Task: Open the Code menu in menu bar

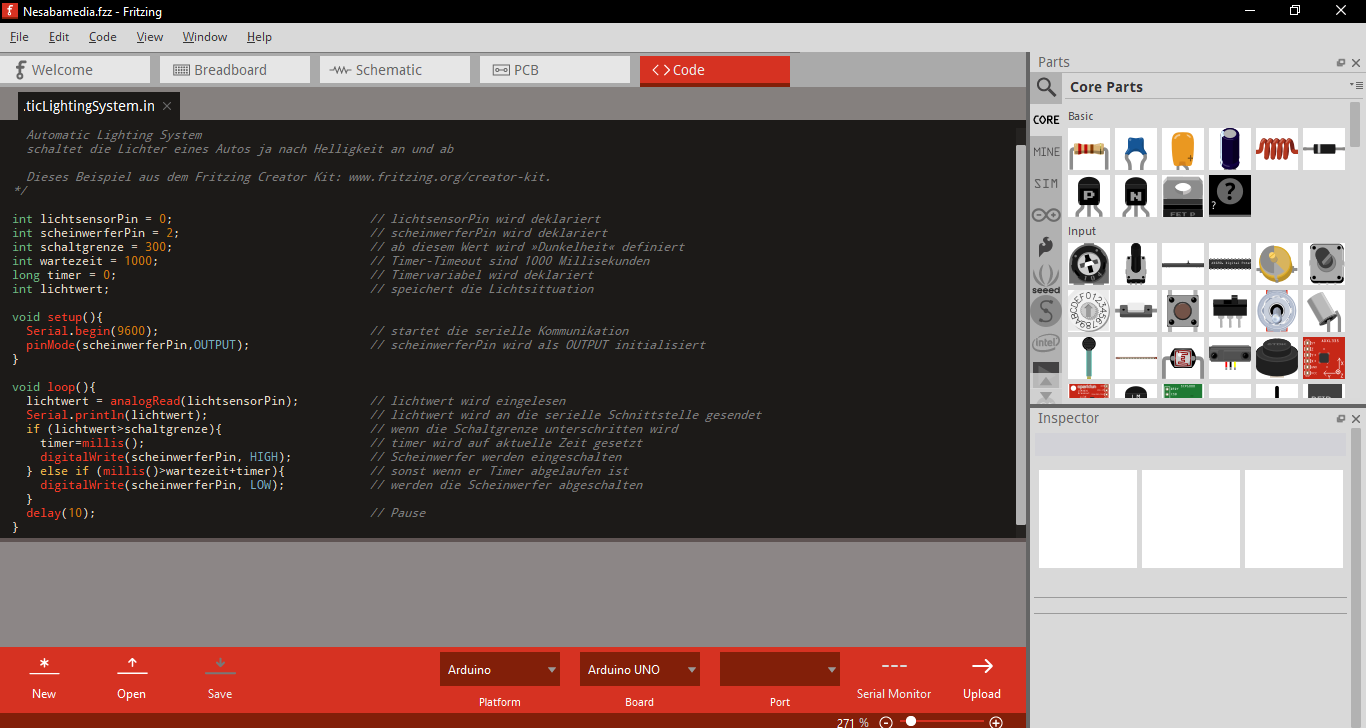Action: pyautogui.click(x=102, y=37)
